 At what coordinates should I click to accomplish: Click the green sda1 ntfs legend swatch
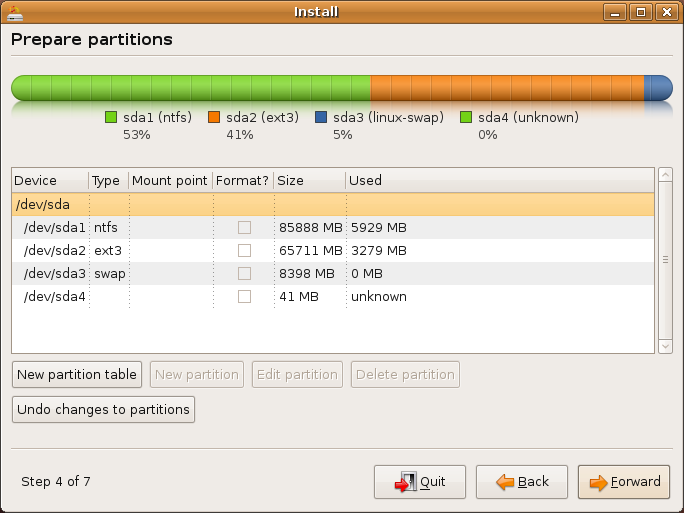point(111,117)
